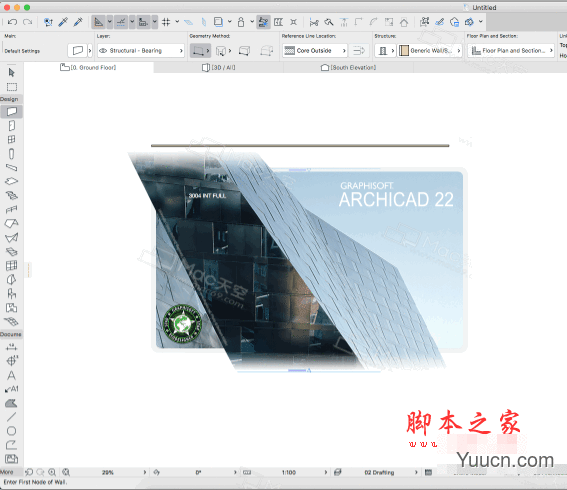Open the Generic Wall structure dropdown
The height and width of the screenshot is (490, 567).
click(x=430, y=51)
